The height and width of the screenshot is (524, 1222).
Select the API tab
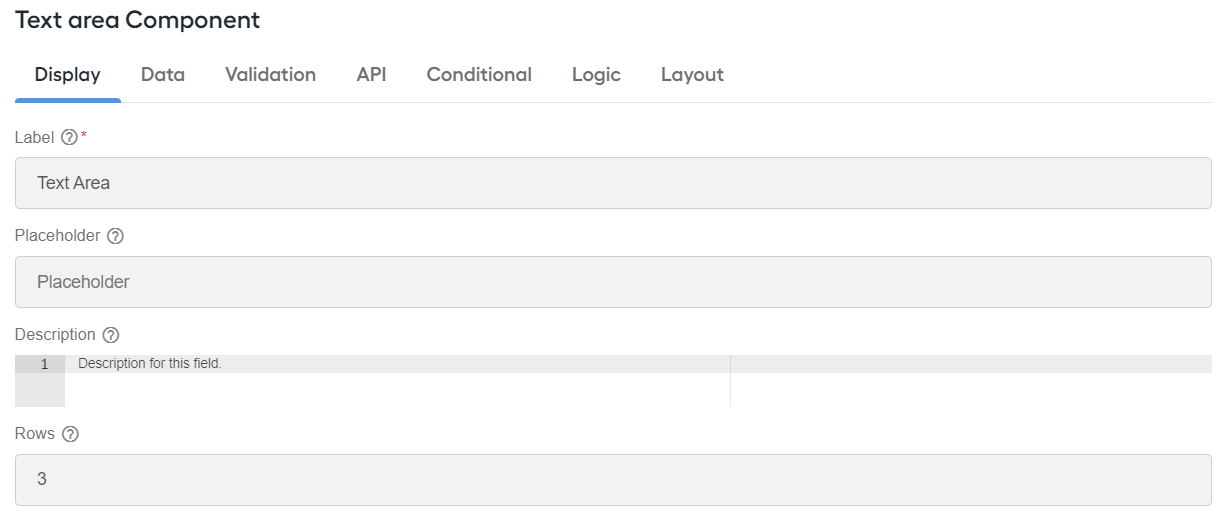click(x=371, y=75)
